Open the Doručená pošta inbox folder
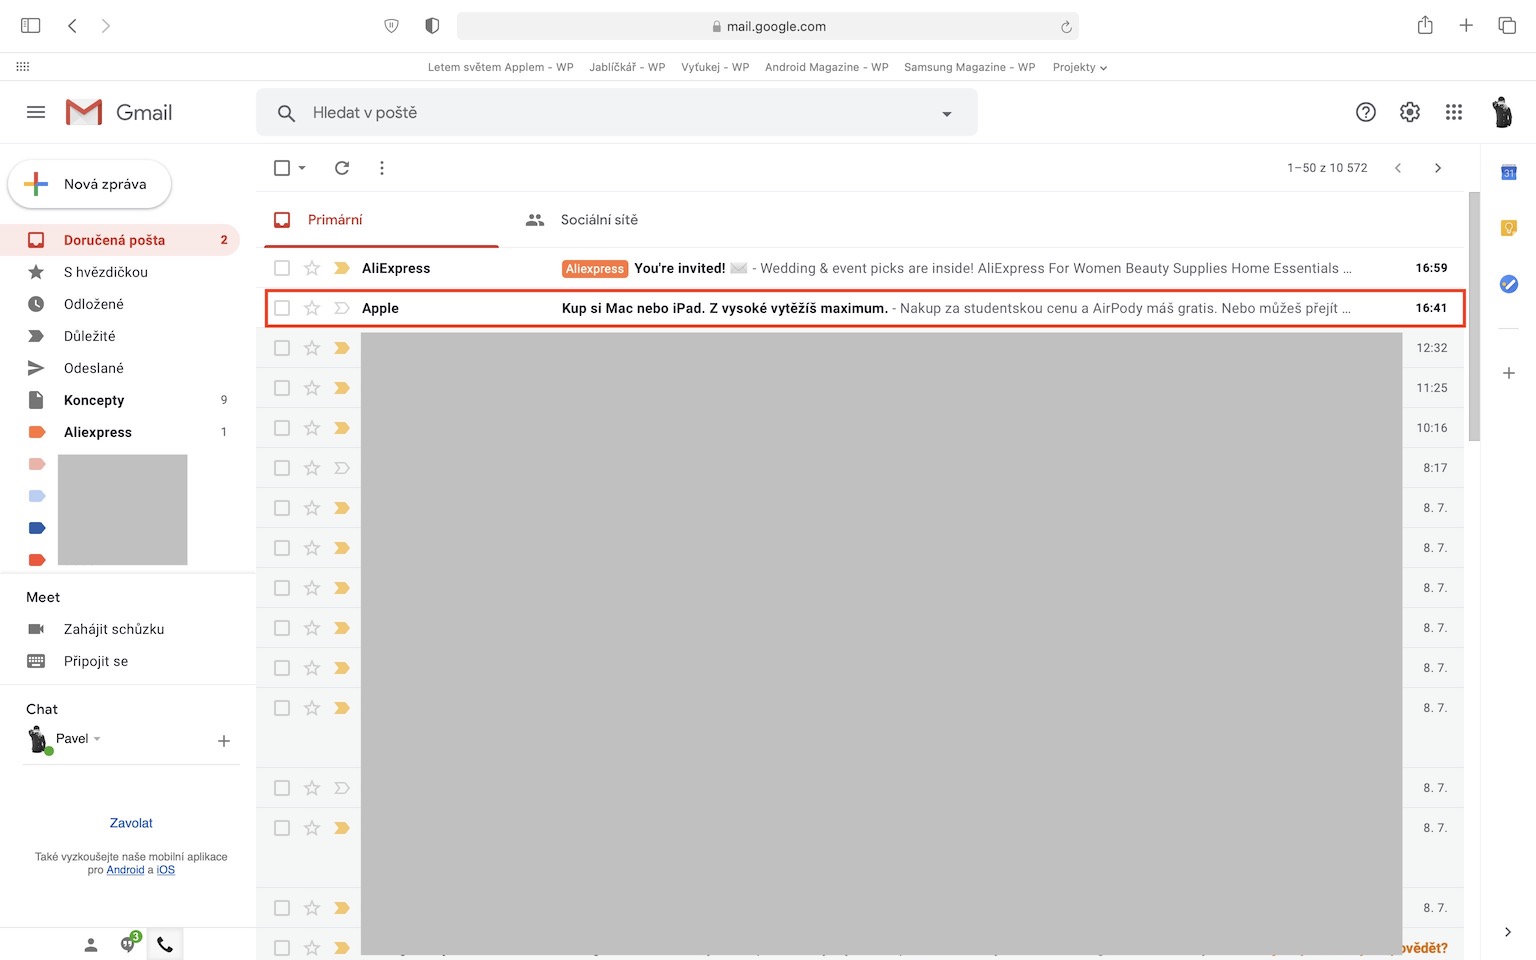The image size is (1536, 960). (120, 240)
